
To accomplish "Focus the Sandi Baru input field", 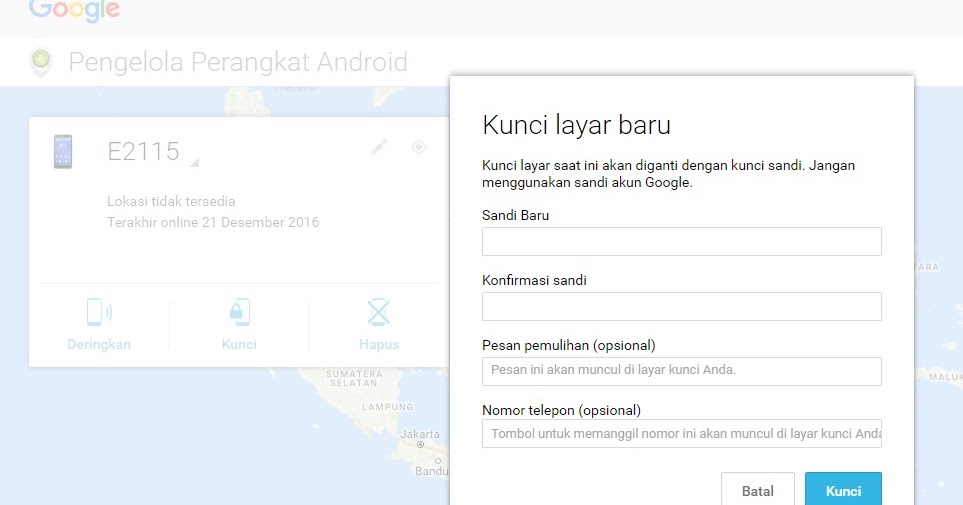I will [682, 241].
